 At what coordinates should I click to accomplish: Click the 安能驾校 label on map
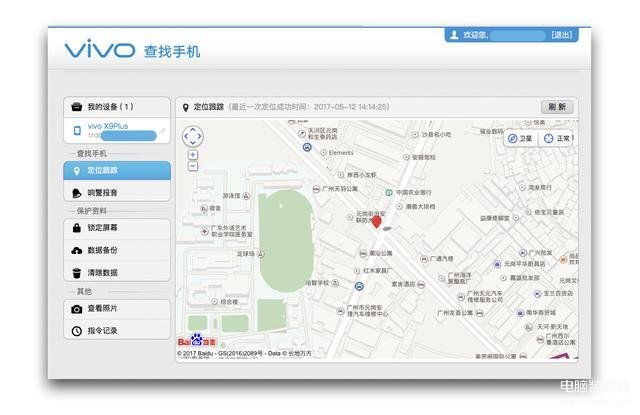(424, 157)
